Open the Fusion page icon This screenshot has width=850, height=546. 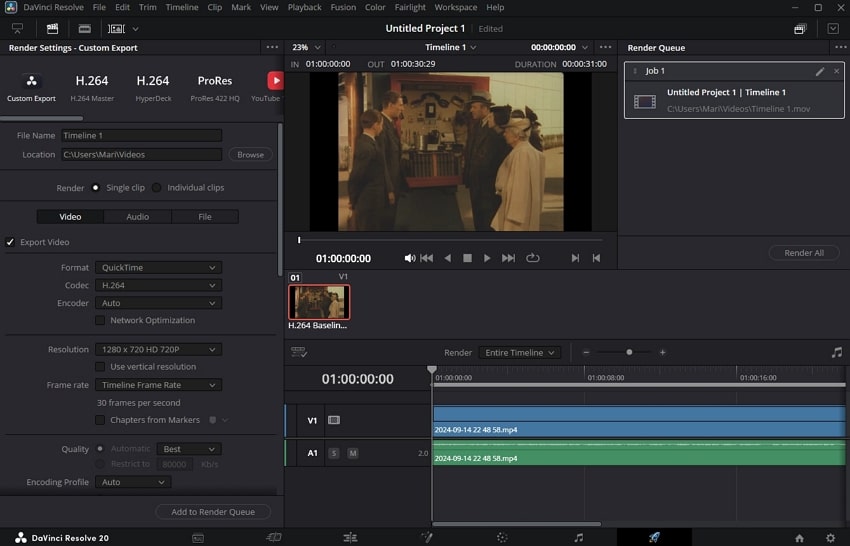pyautogui.click(x=427, y=537)
